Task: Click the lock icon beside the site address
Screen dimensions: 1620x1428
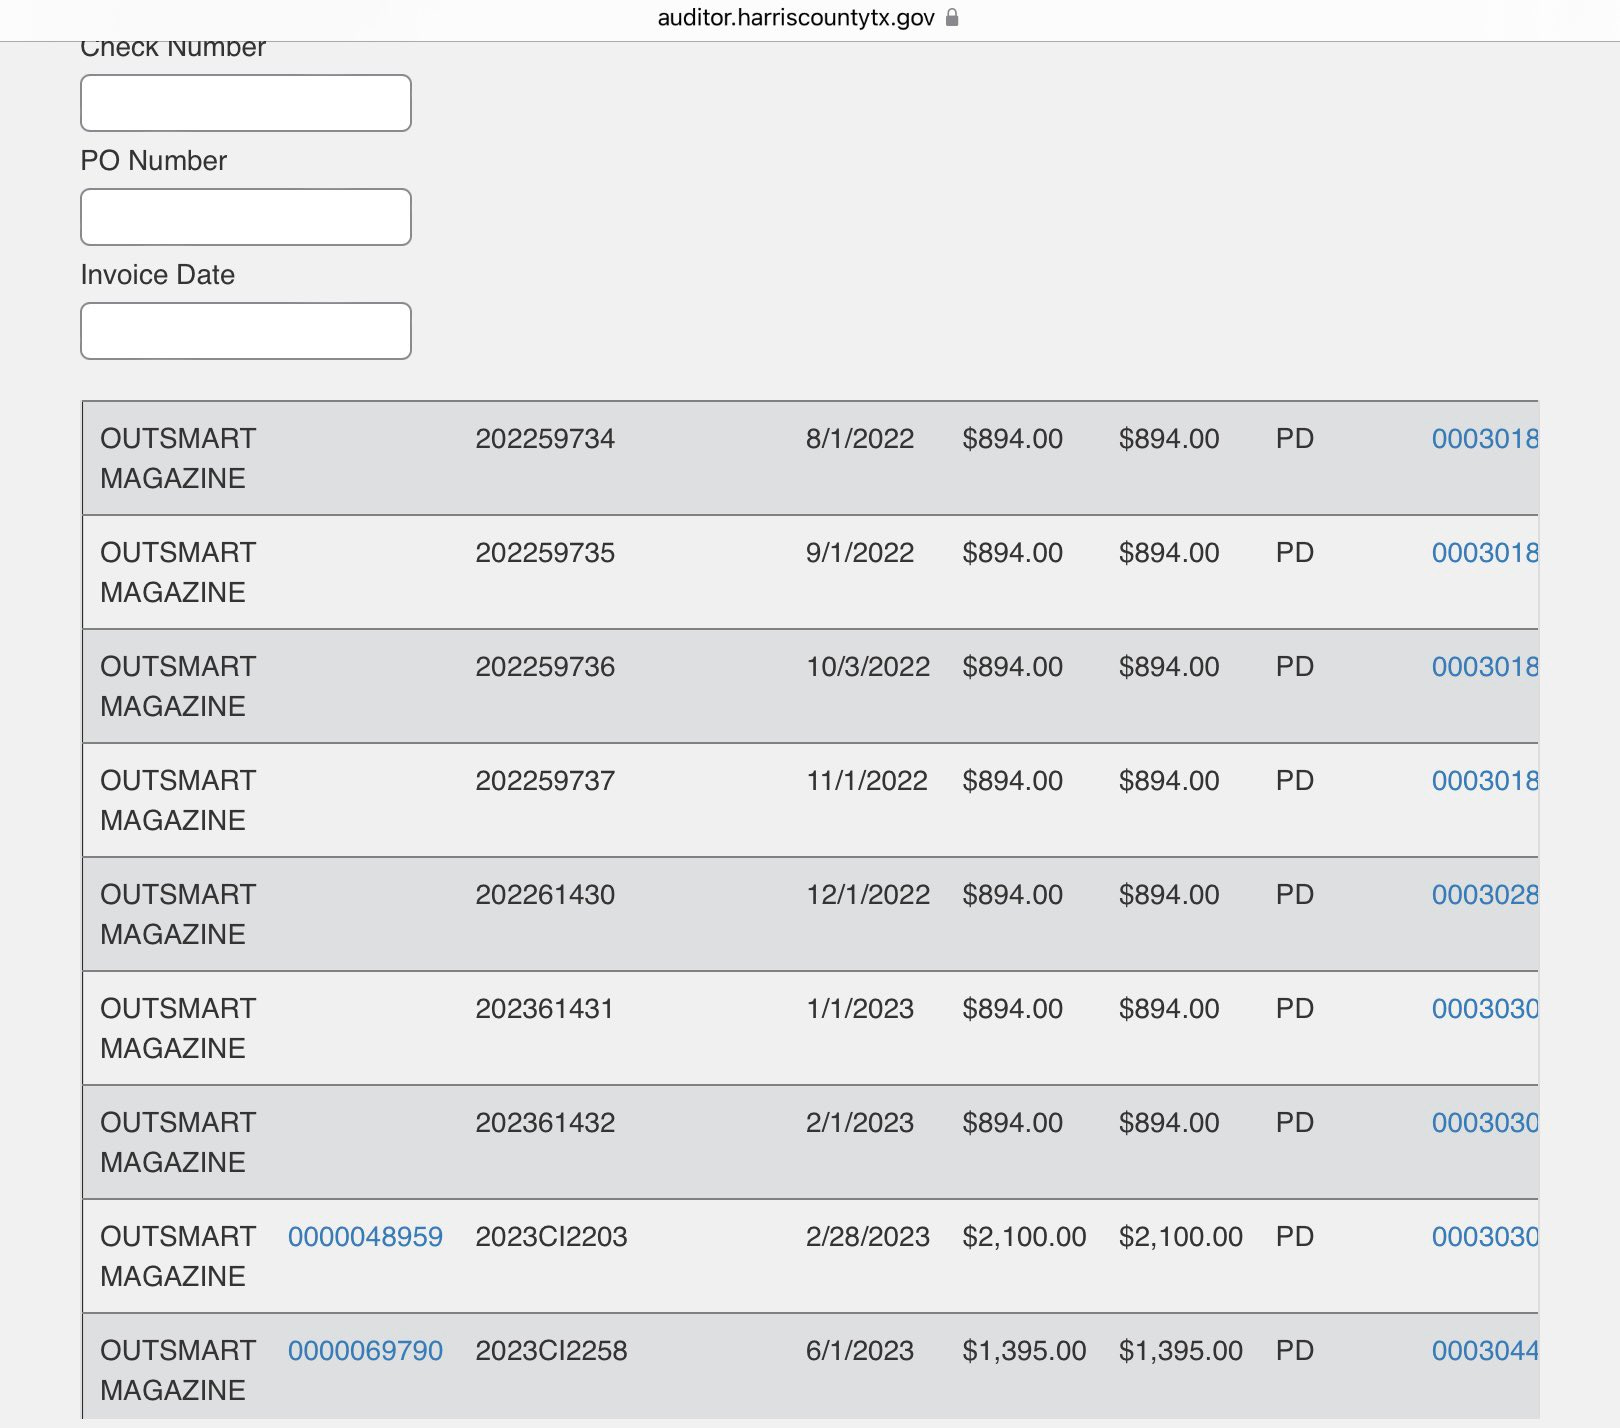Action: pos(952,17)
